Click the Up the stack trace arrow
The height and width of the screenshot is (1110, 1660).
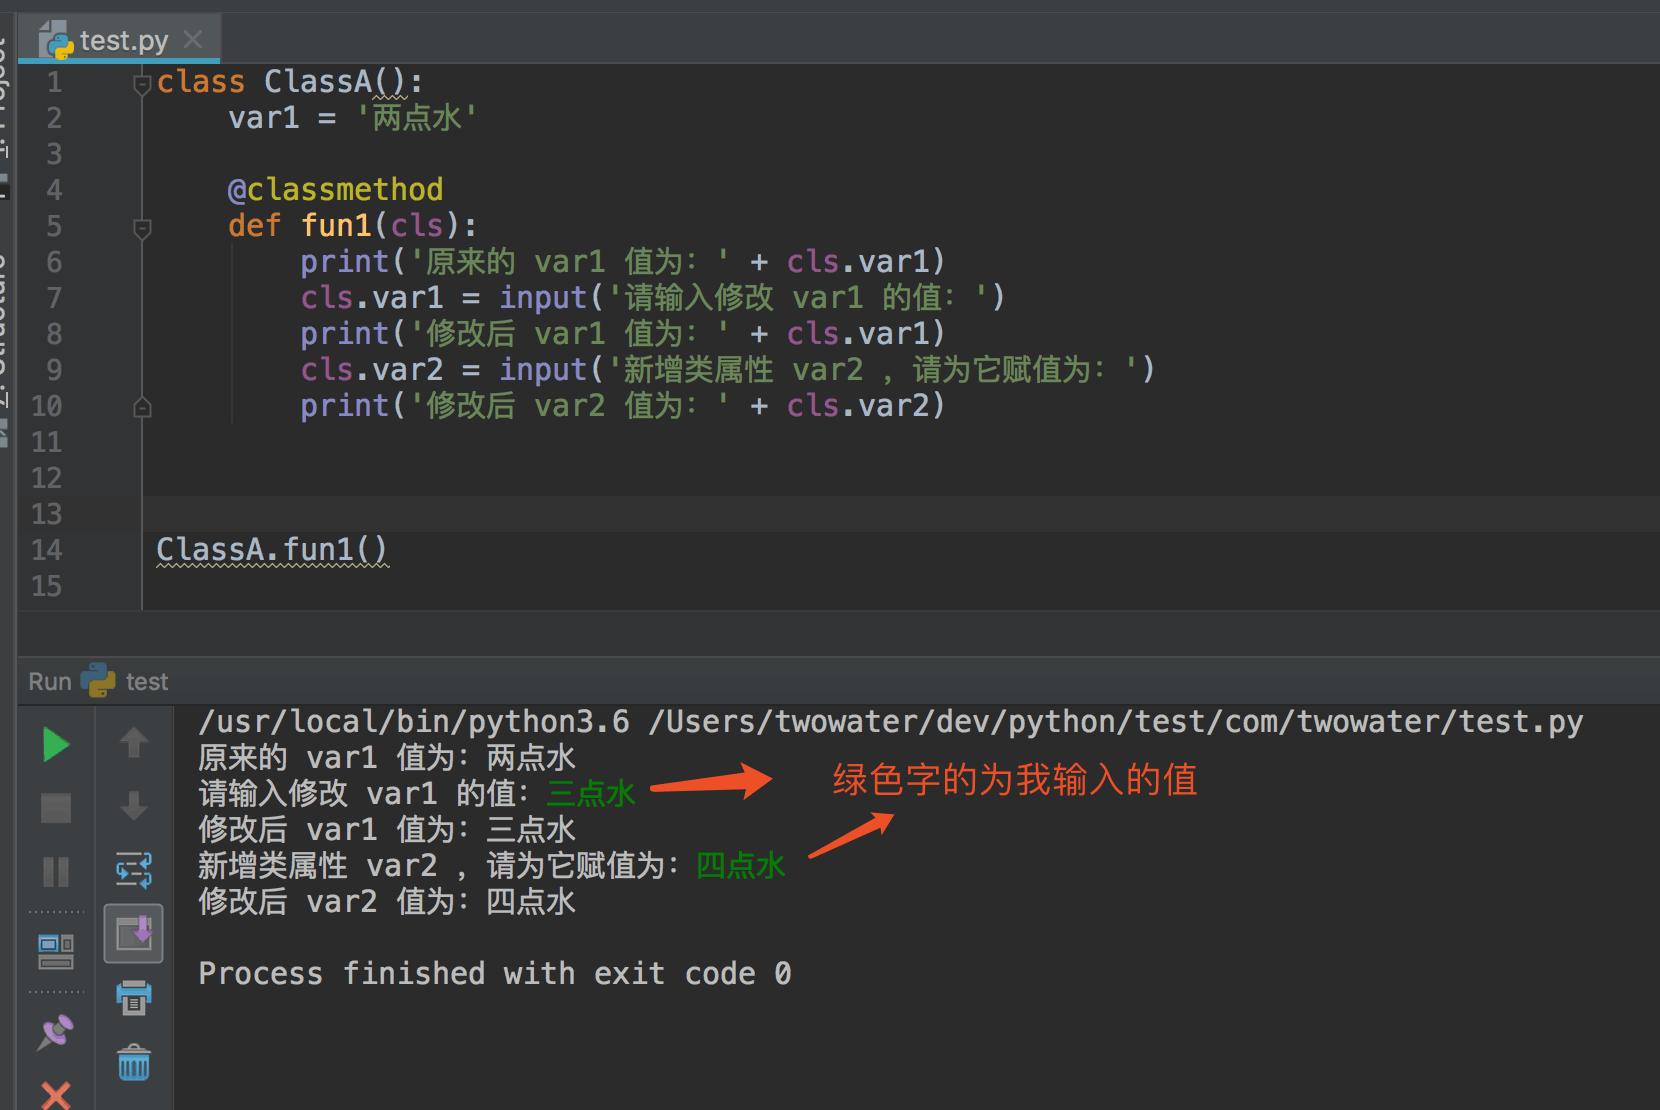(134, 743)
